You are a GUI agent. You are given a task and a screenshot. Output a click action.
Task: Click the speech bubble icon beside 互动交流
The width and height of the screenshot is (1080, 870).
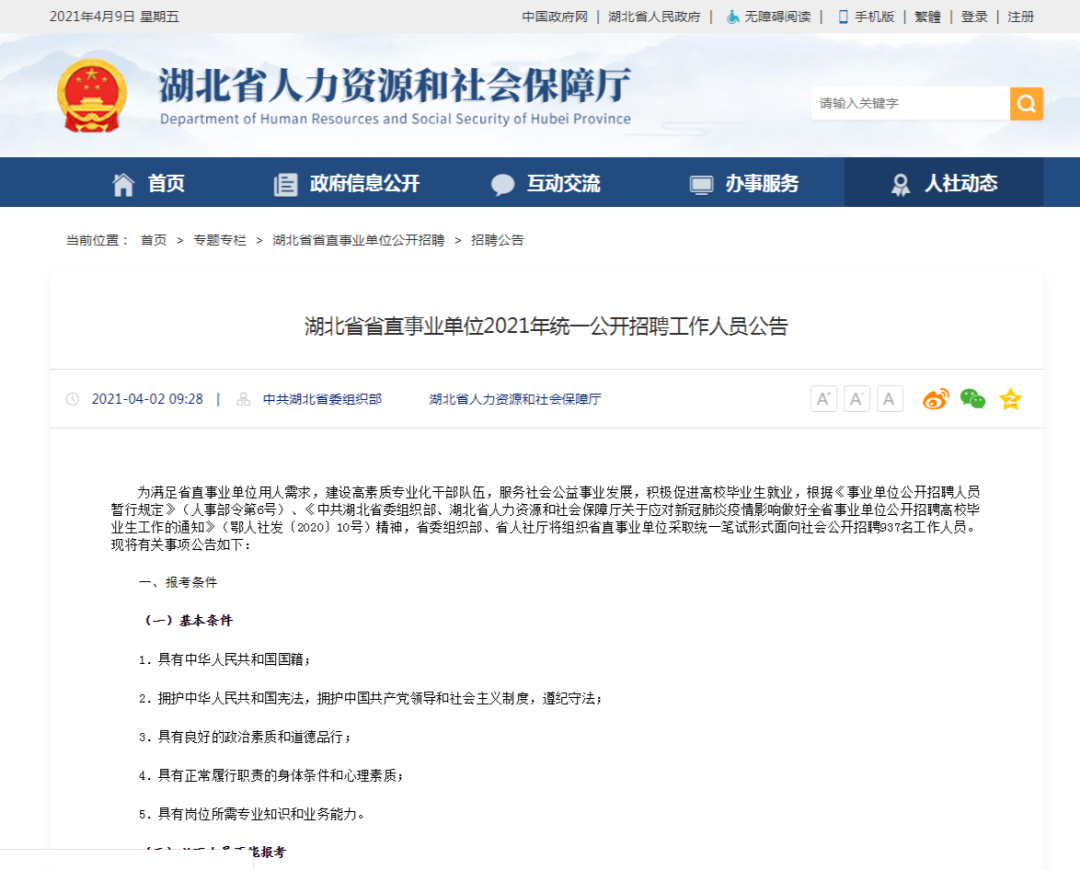coord(503,185)
